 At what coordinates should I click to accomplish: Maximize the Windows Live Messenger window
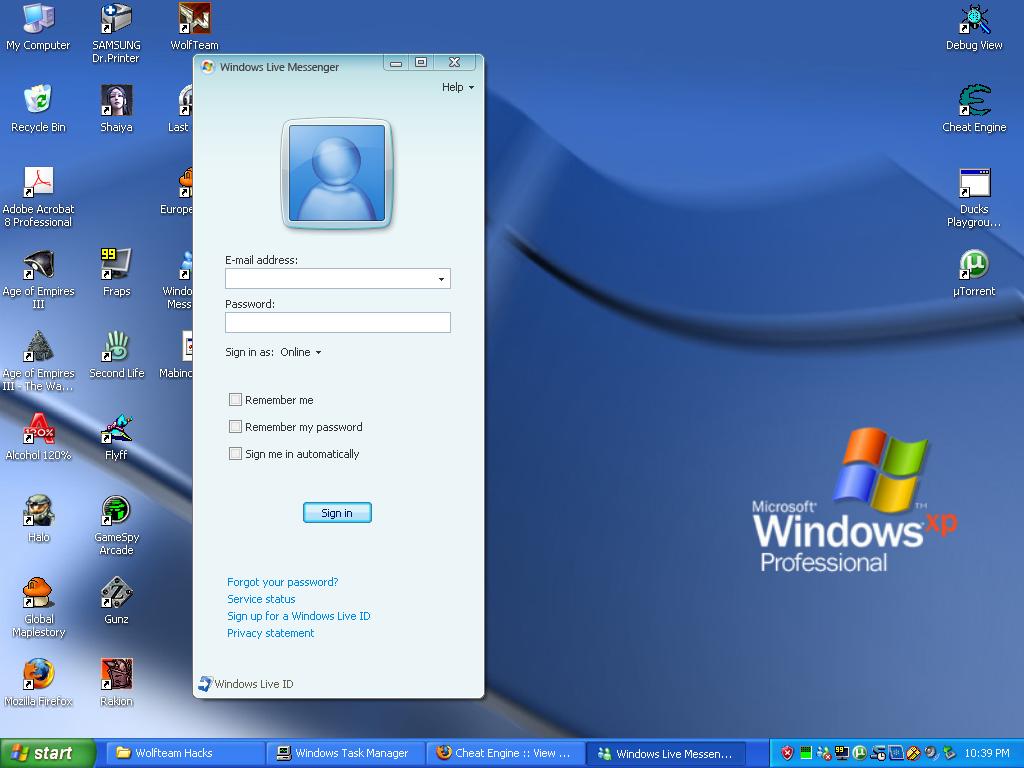[421, 63]
